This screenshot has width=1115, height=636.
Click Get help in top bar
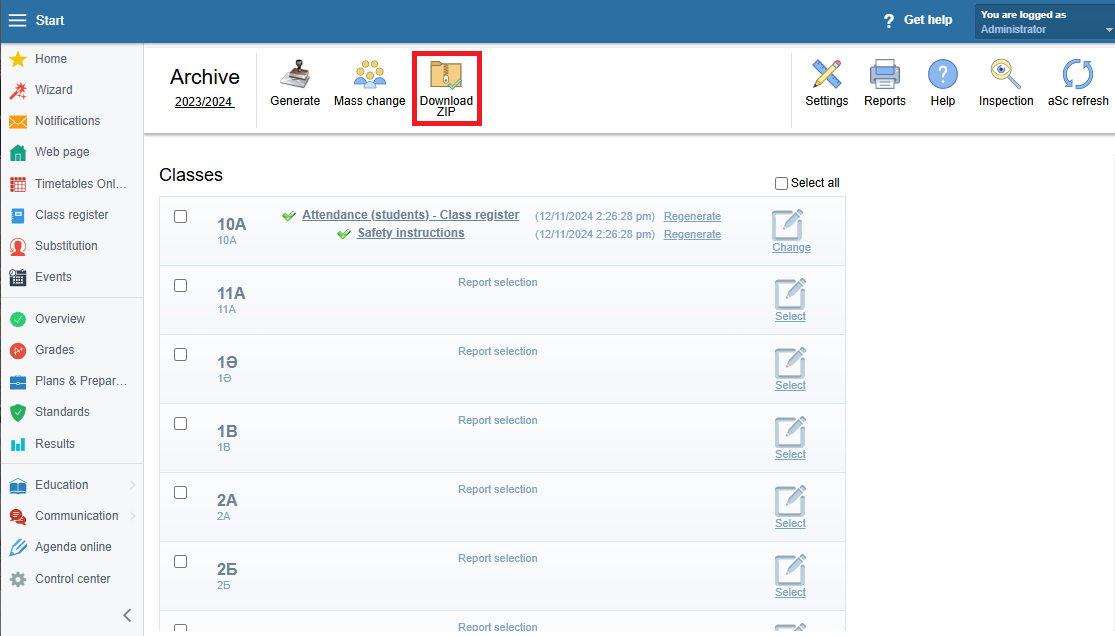point(918,21)
